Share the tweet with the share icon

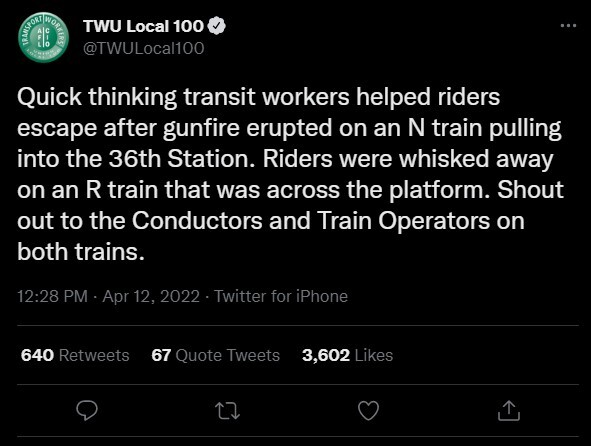pos(509,410)
